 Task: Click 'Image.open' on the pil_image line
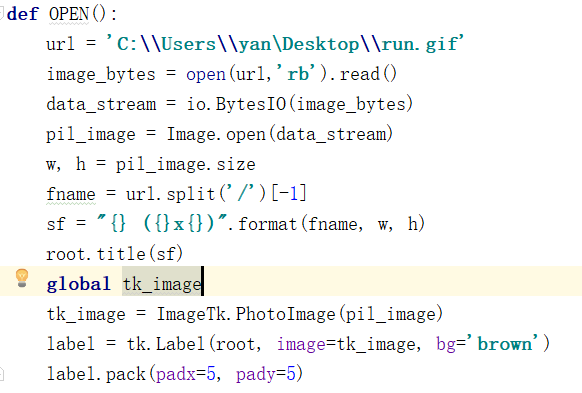point(216,134)
